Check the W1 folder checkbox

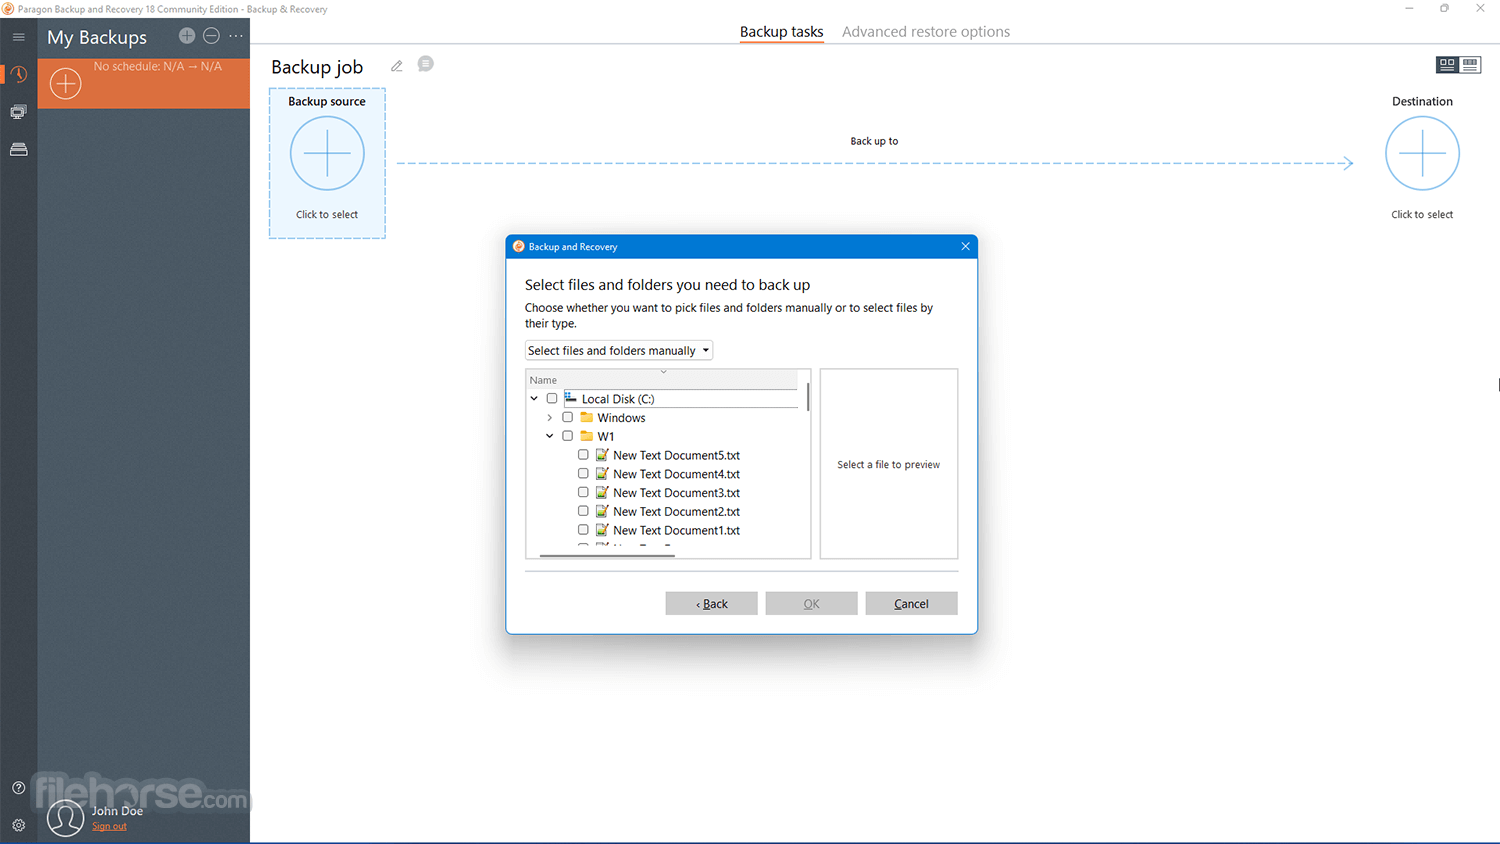click(568, 436)
